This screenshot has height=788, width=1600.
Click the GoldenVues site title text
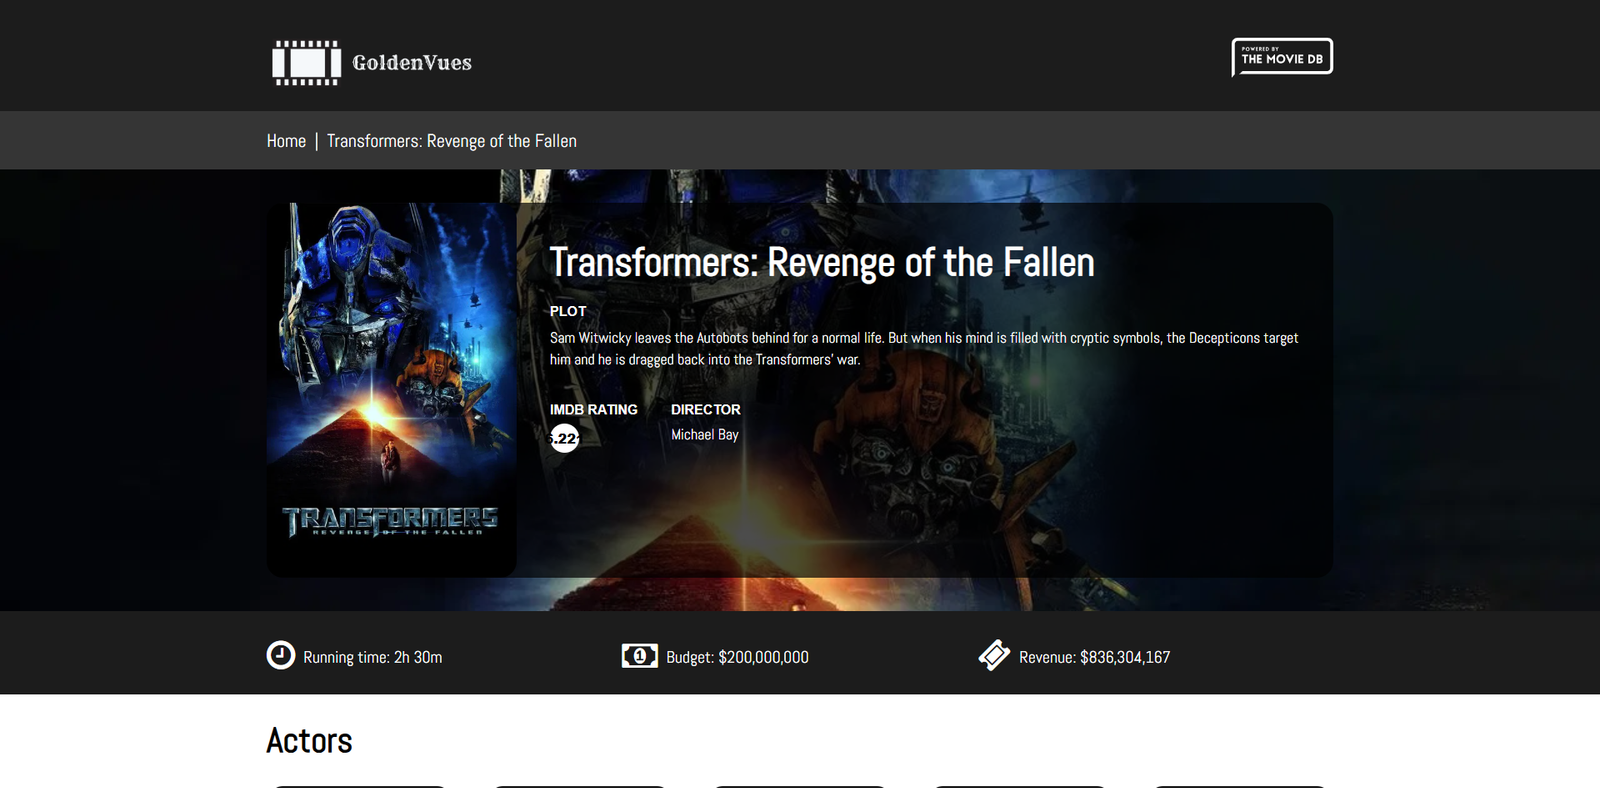point(412,63)
